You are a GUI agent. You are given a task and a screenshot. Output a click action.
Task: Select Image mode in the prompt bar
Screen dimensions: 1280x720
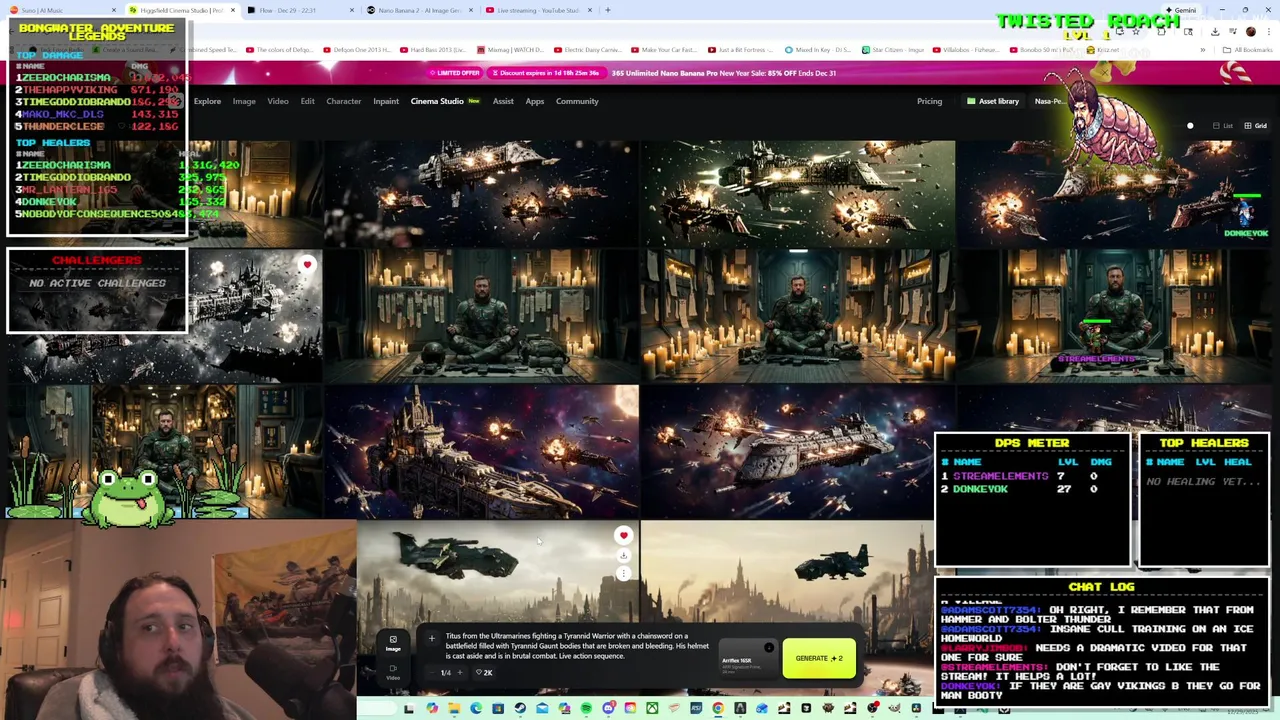click(x=393, y=643)
